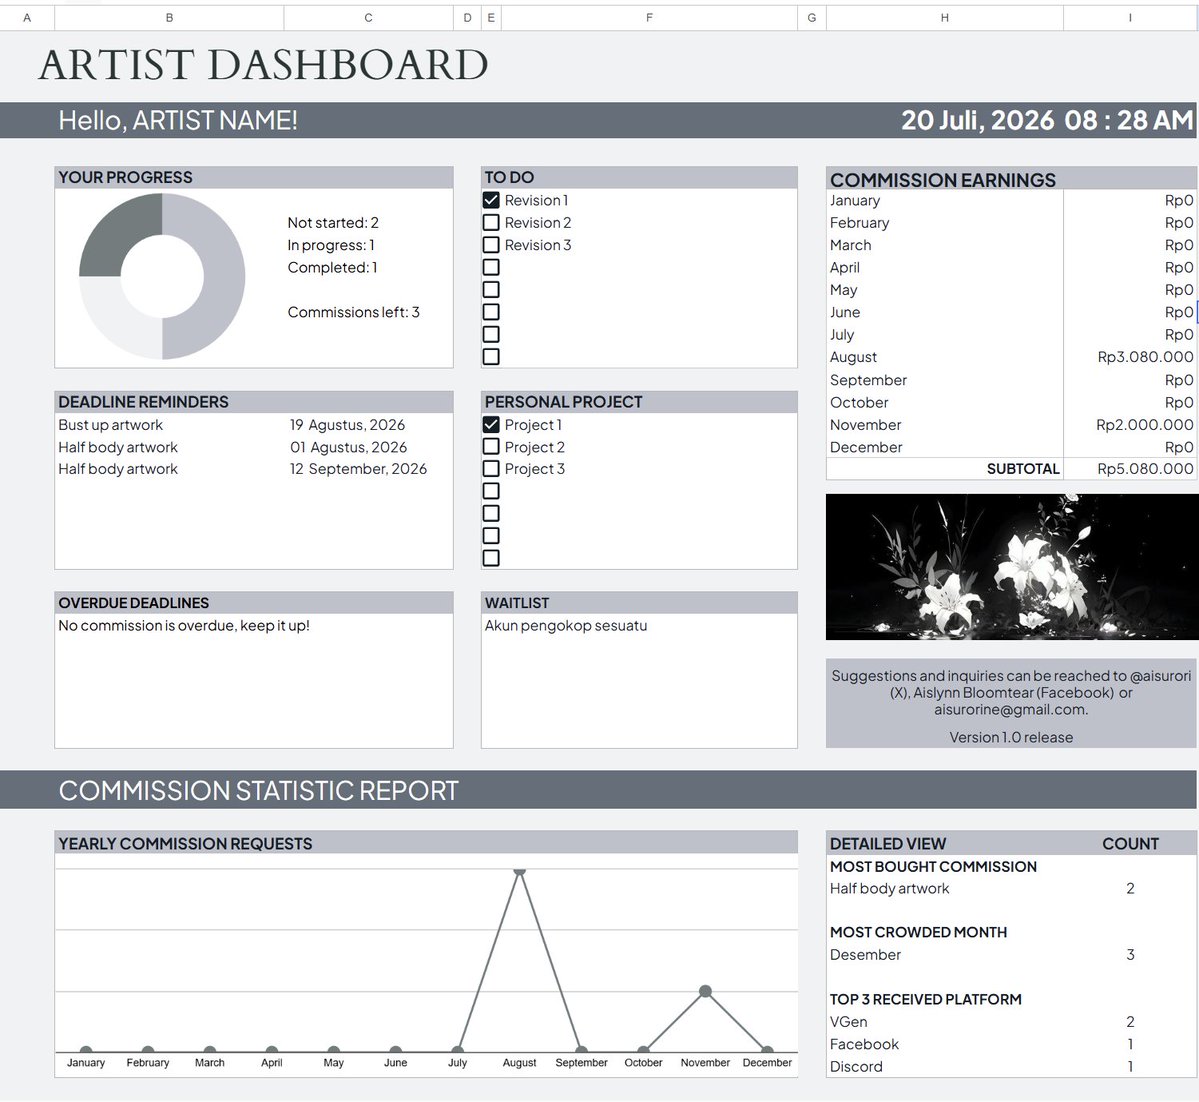Viewport: 1199px width, 1102px height.
Task: Click the Not started: 2 label
Action: tap(333, 223)
